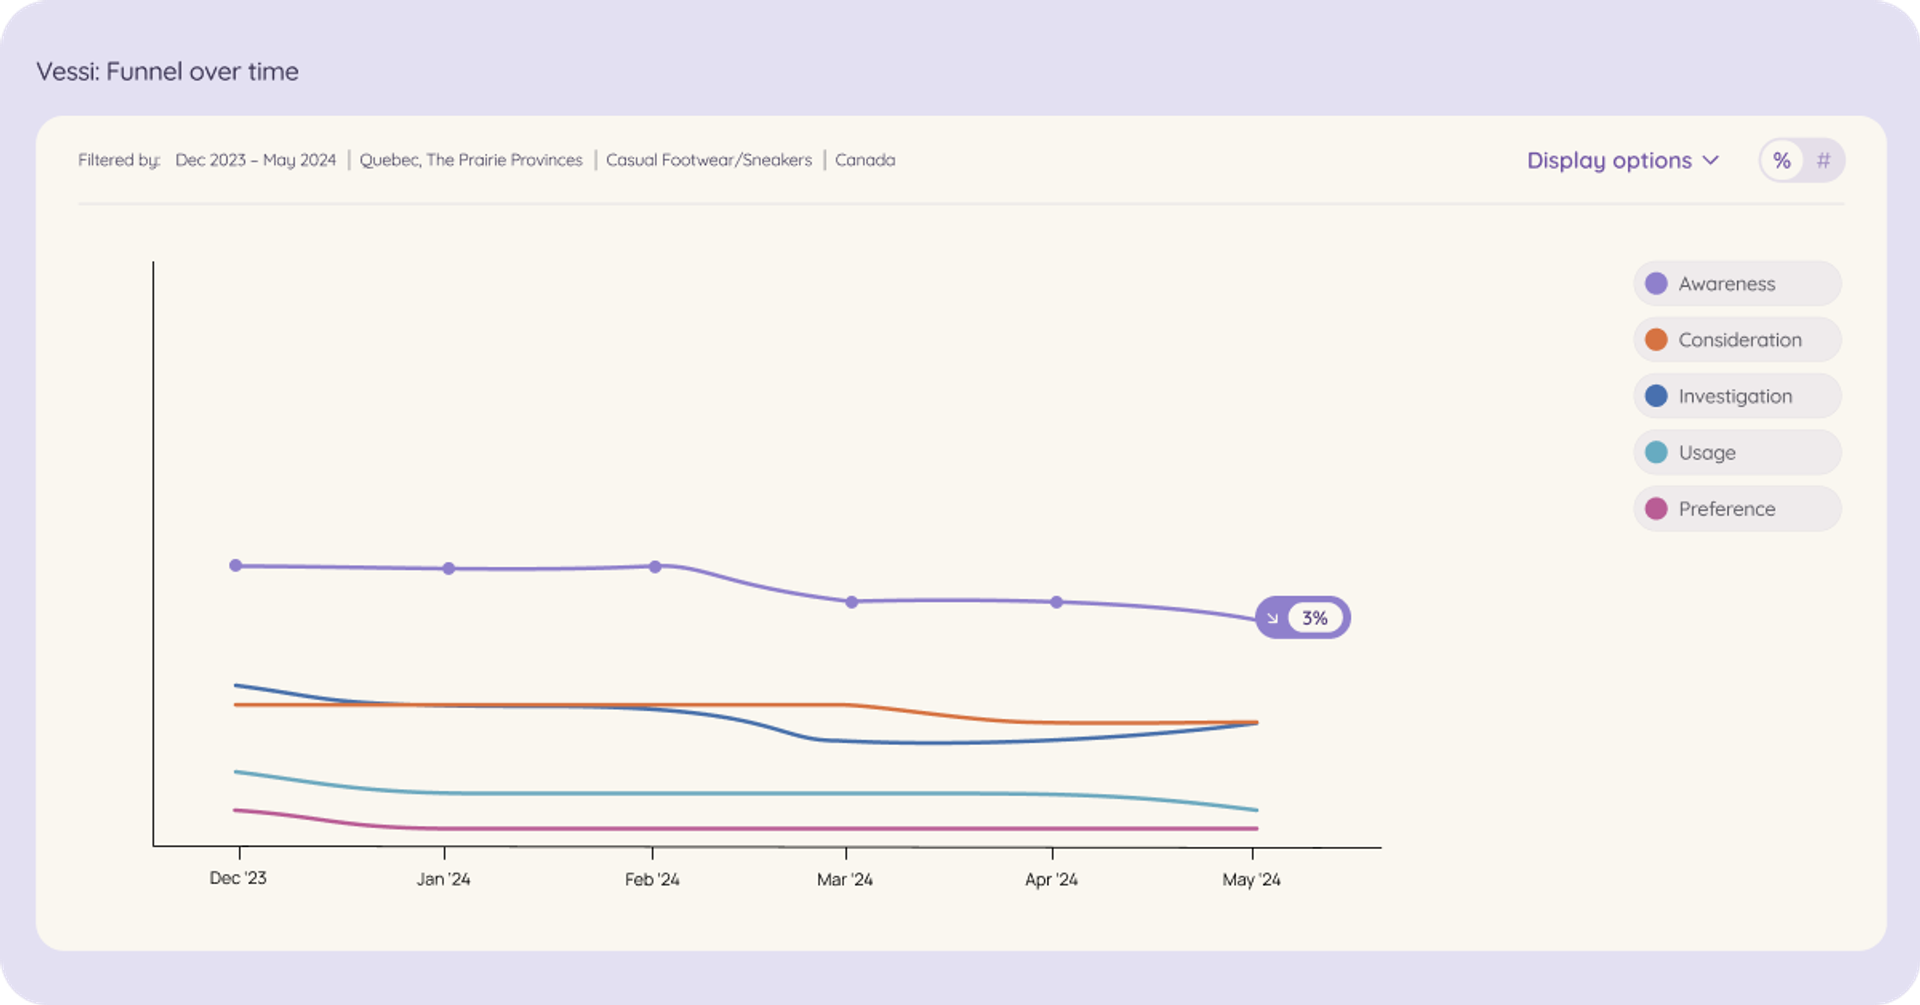This screenshot has width=1920, height=1005.
Task: Click the Filtered by label
Action: pyautogui.click(x=119, y=160)
